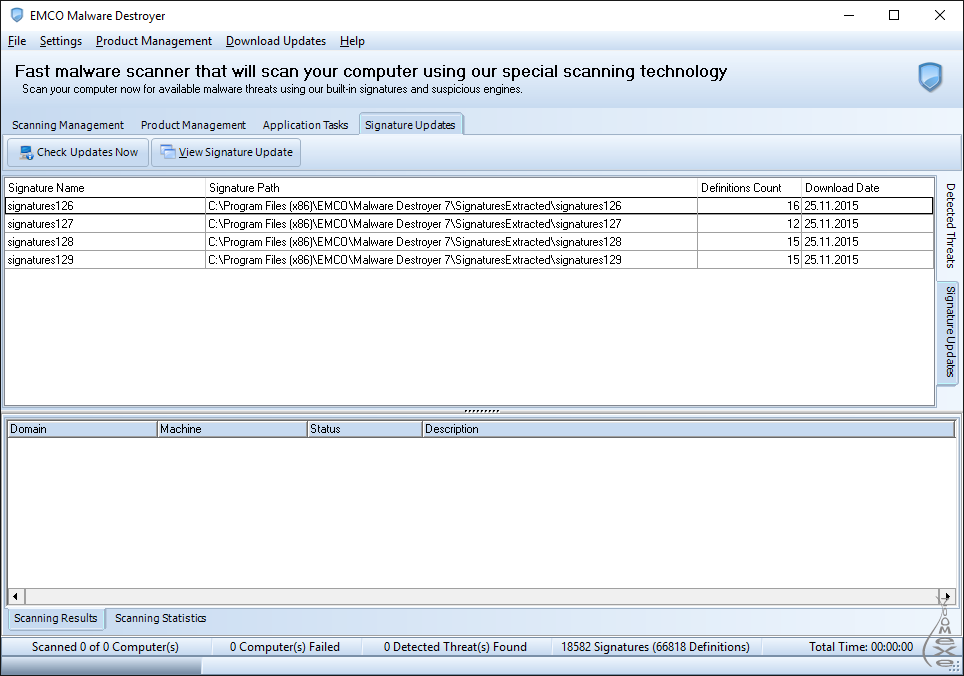
Task: Close the EMCO Malware Destroyer window
Action: (939, 15)
